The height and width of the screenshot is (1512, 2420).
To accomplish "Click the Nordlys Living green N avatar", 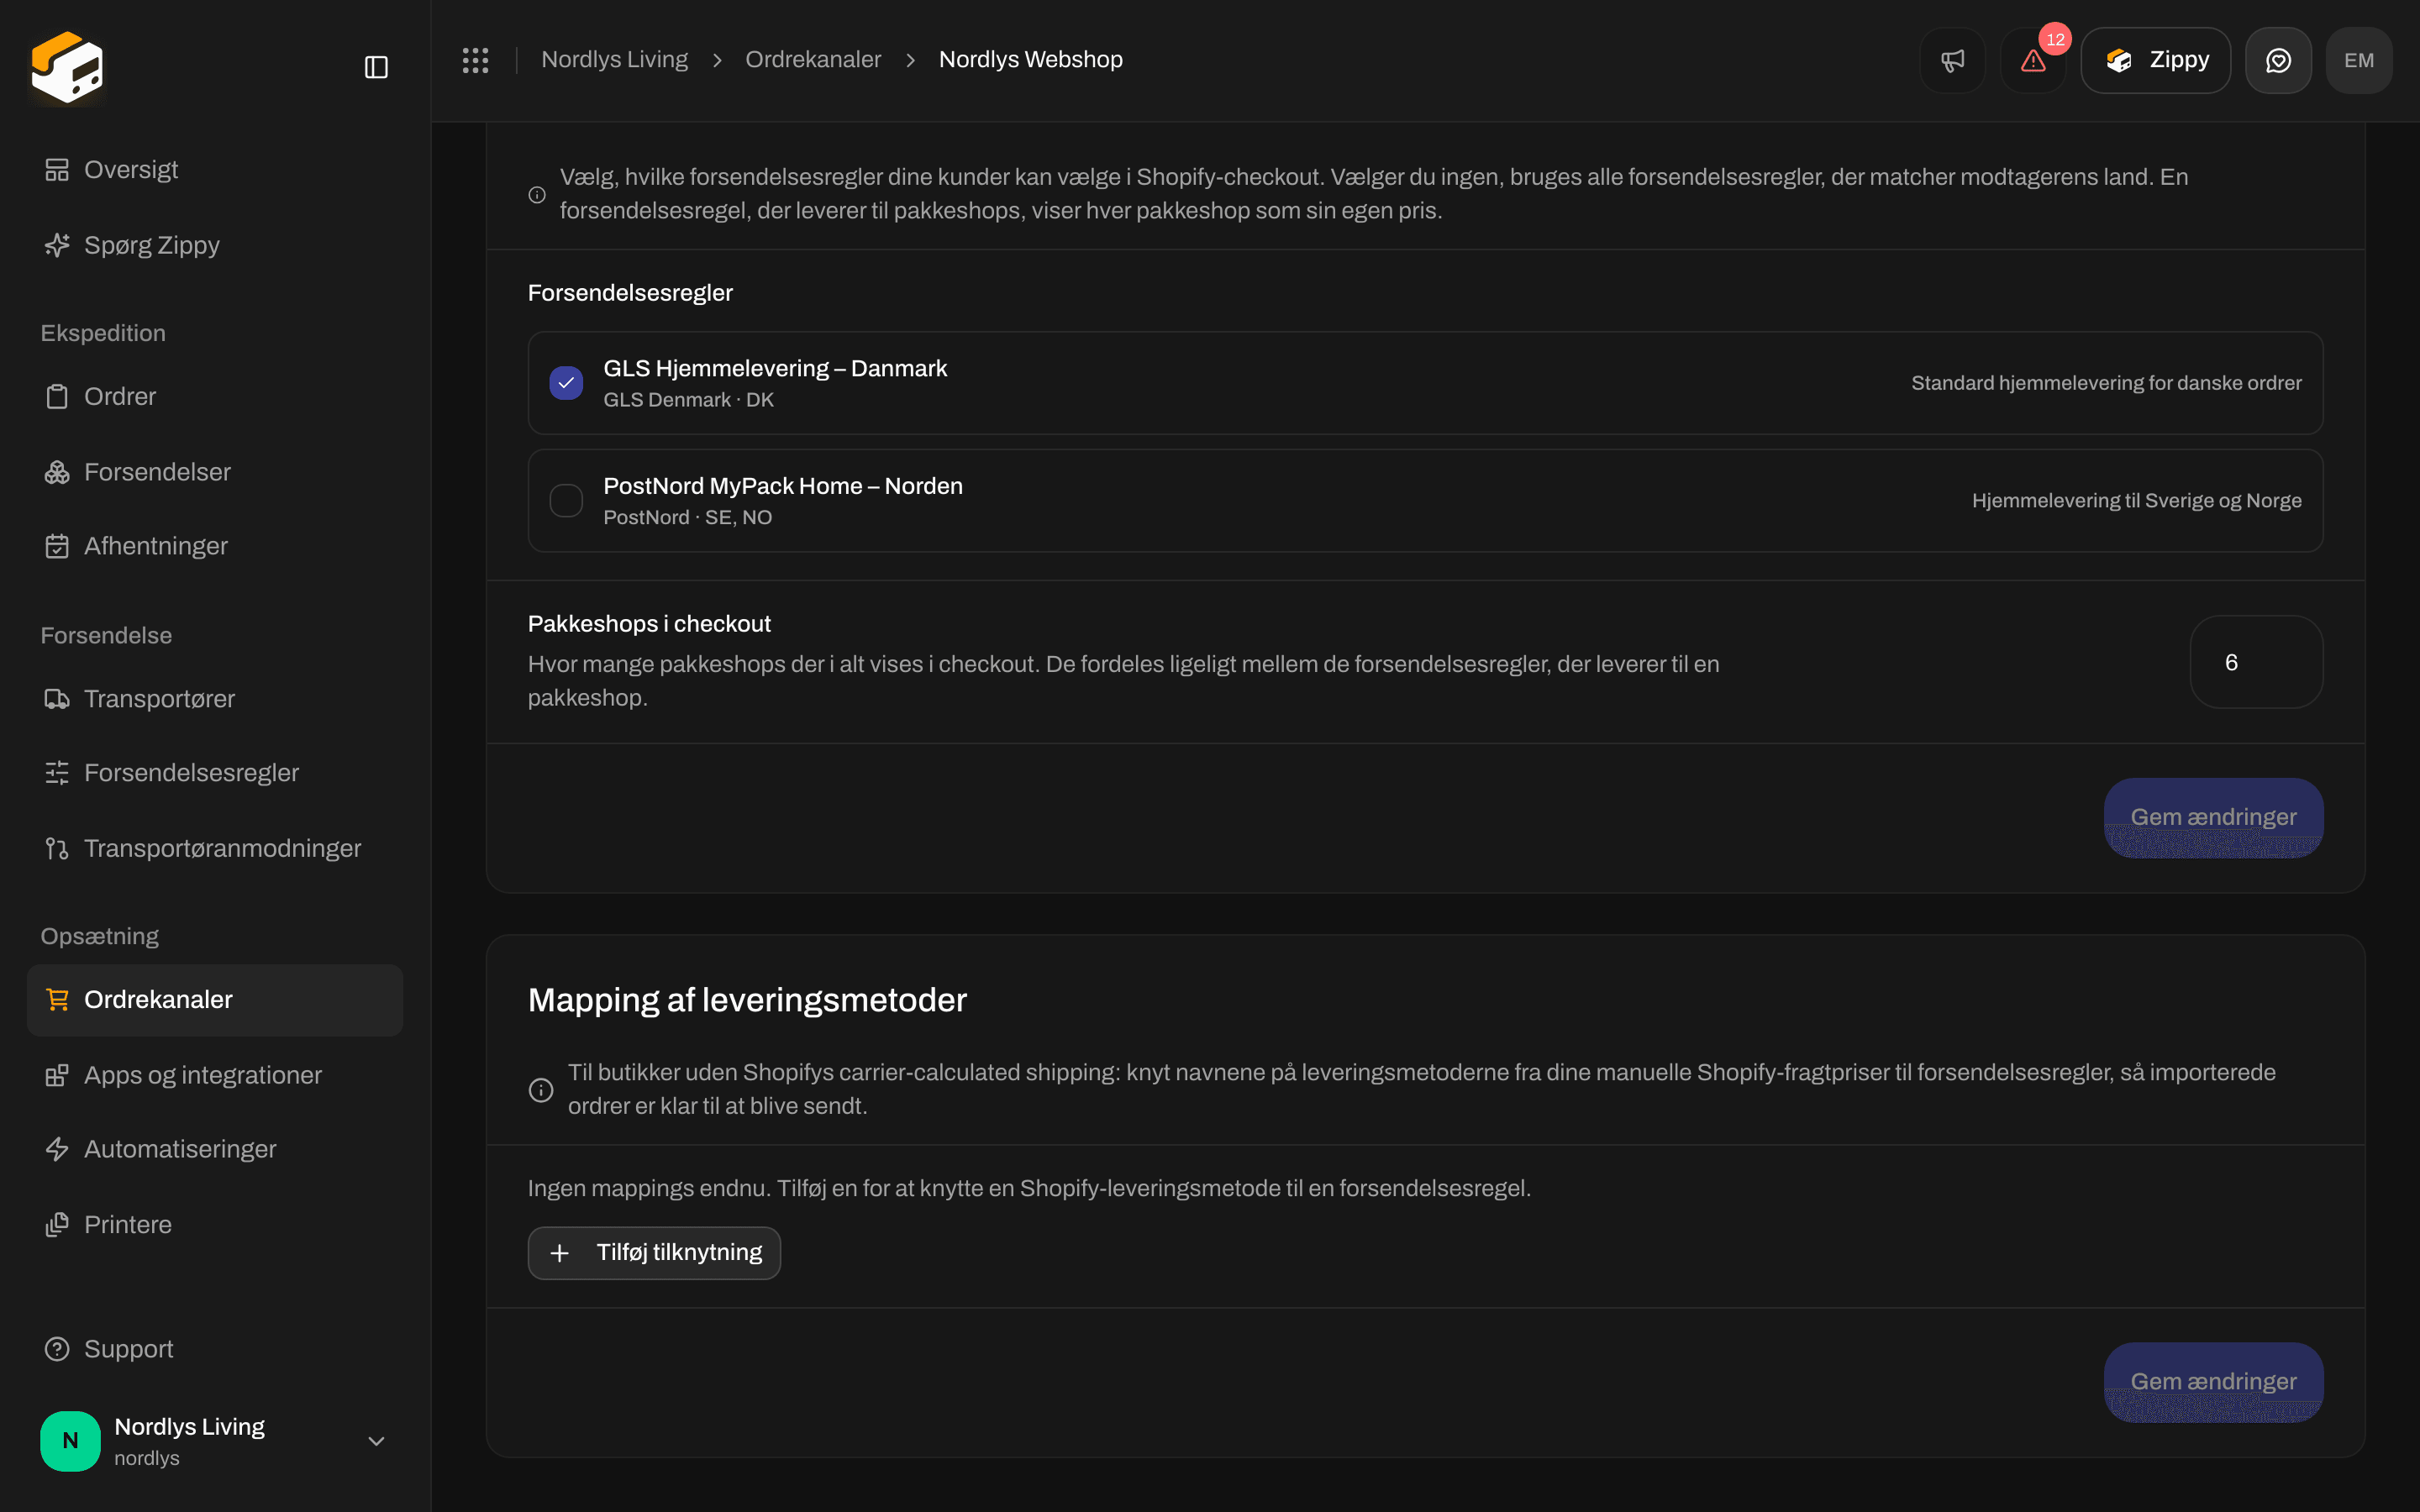I will pyautogui.click(x=70, y=1440).
